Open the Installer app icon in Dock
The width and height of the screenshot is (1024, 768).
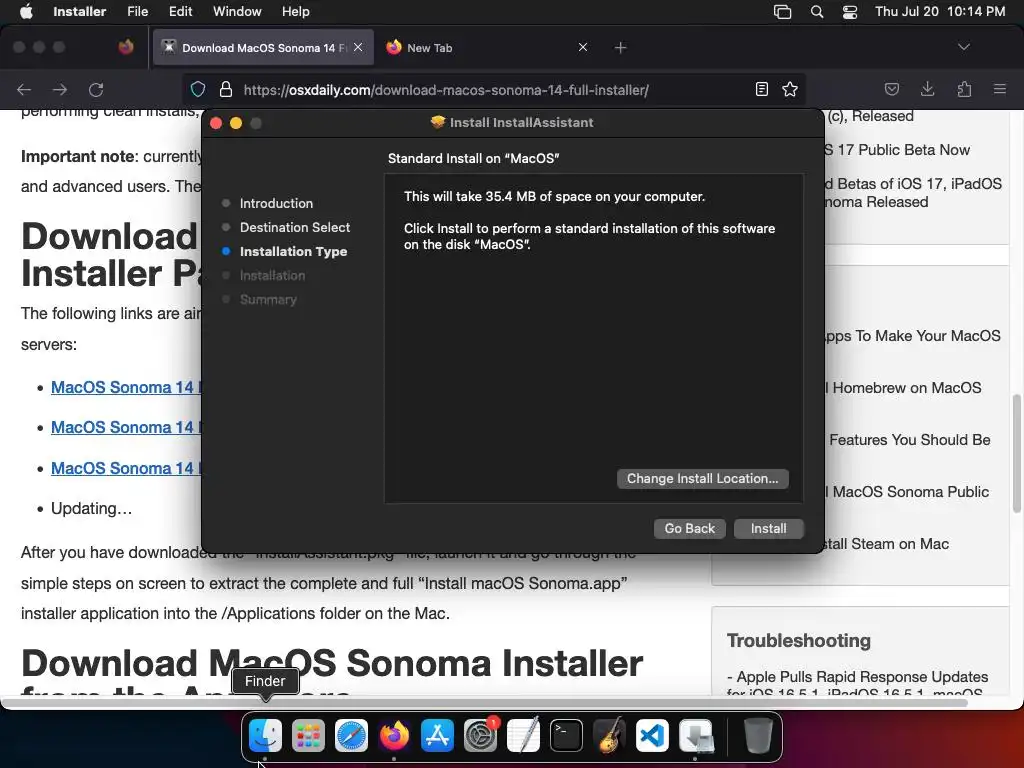(696, 735)
